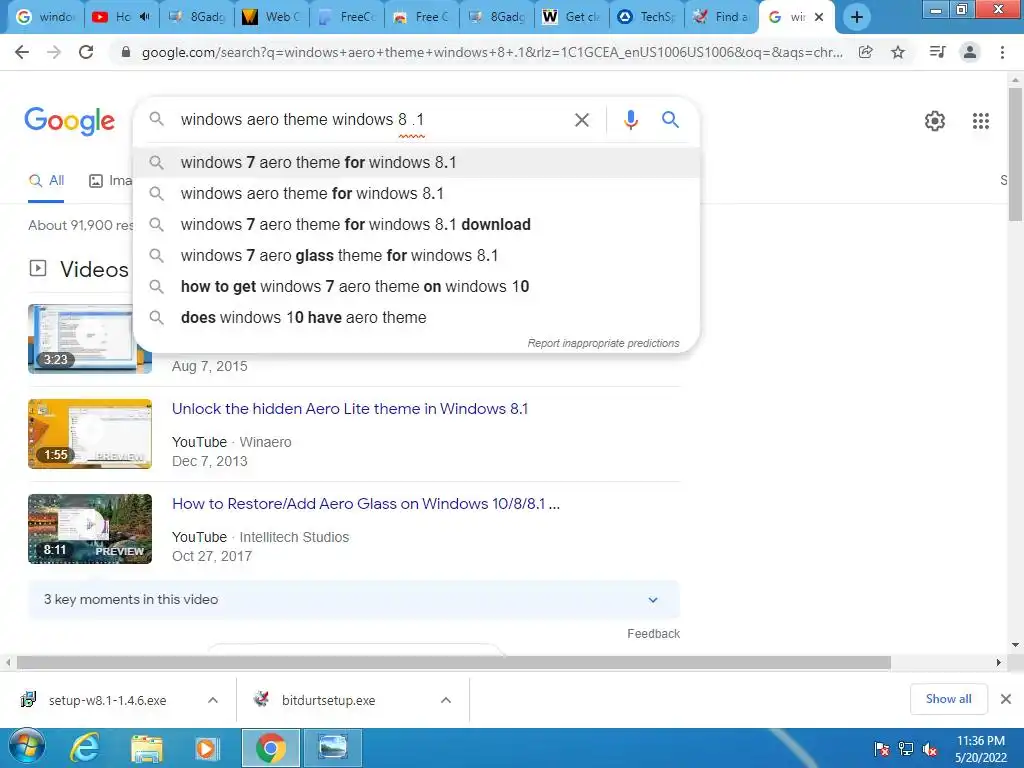Open the Action Center flag icon
Viewport: 1024px width, 768px height.
[882, 749]
